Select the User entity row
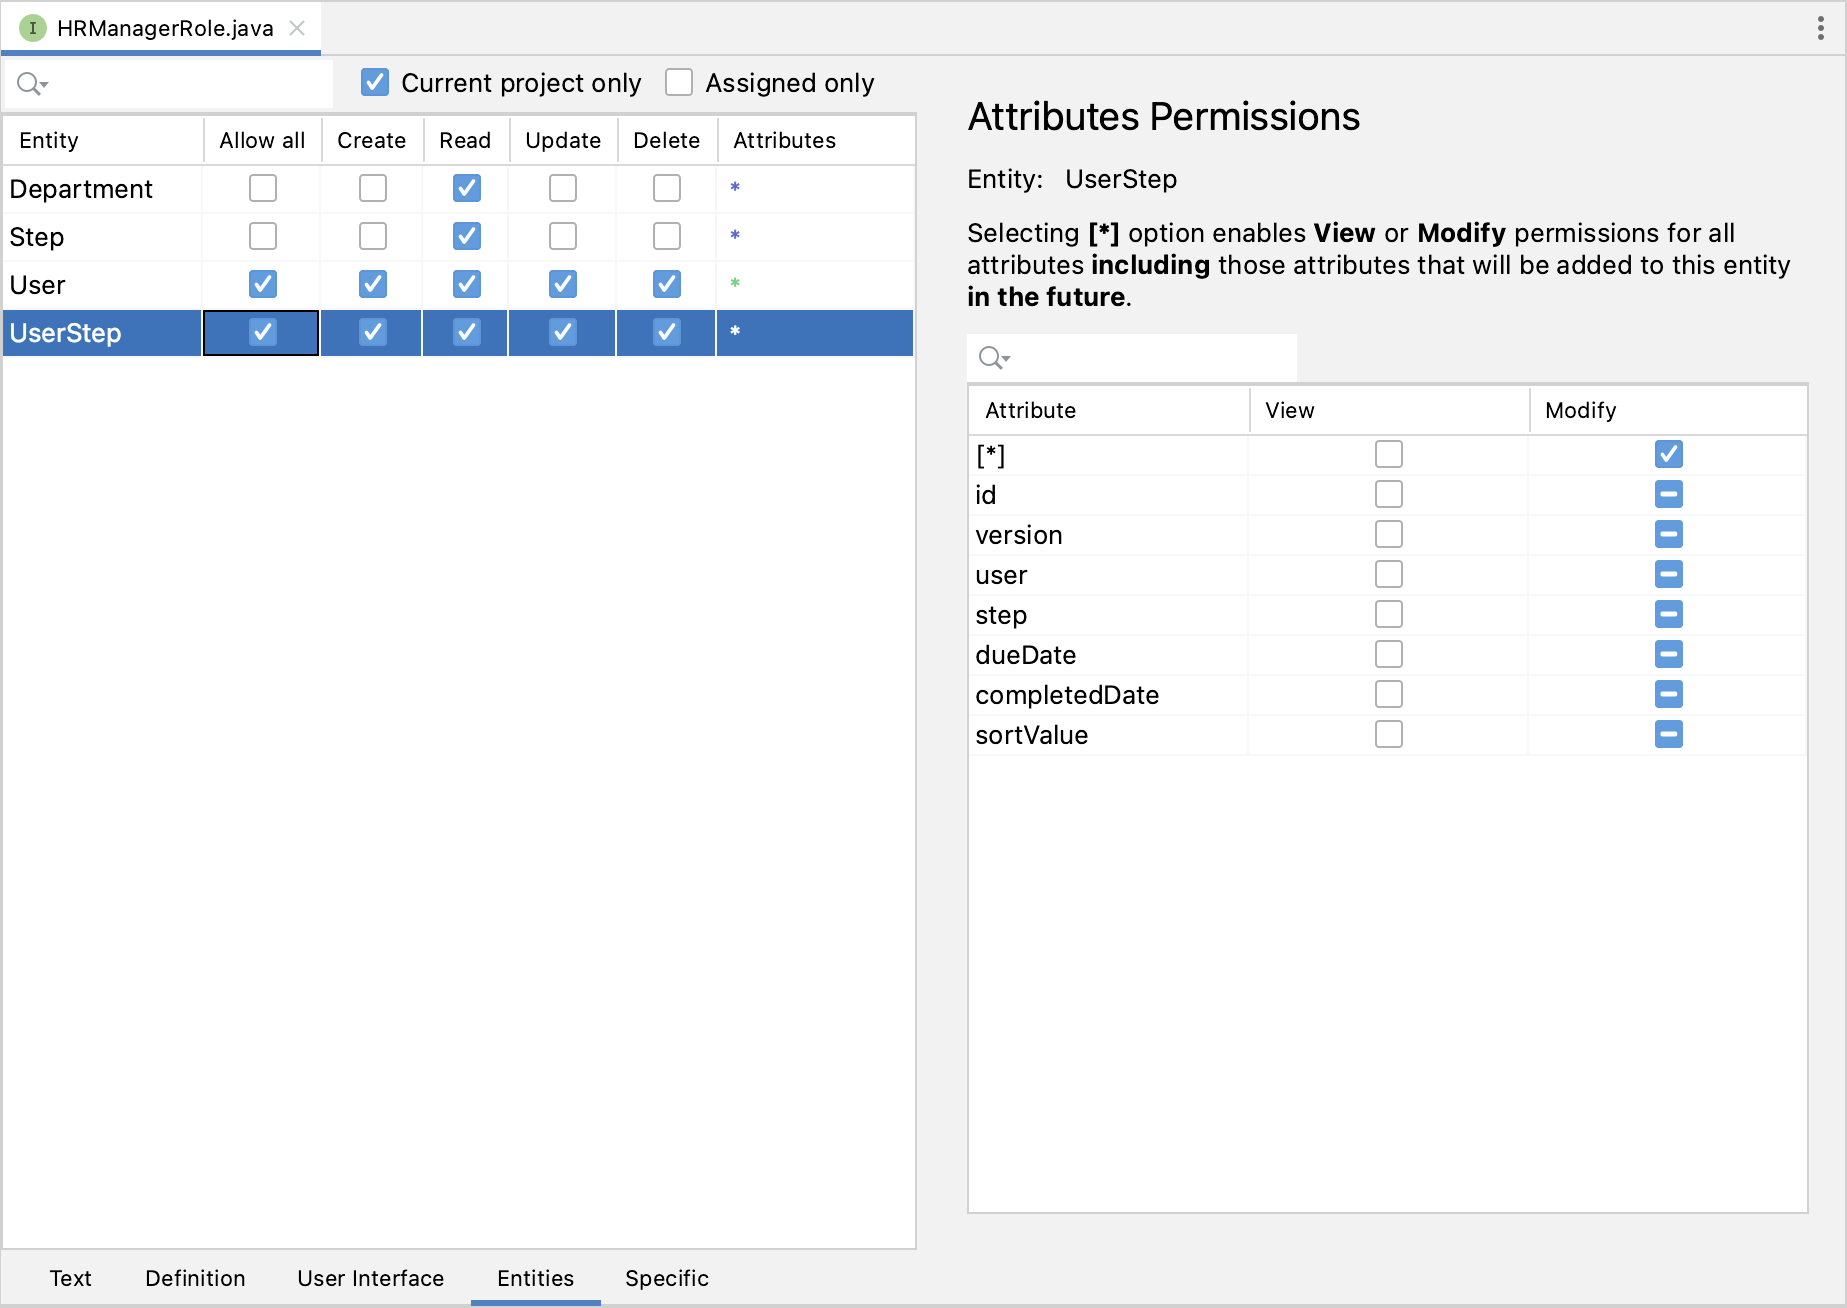Screen dimensions: 1847x1308 point(100,285)
